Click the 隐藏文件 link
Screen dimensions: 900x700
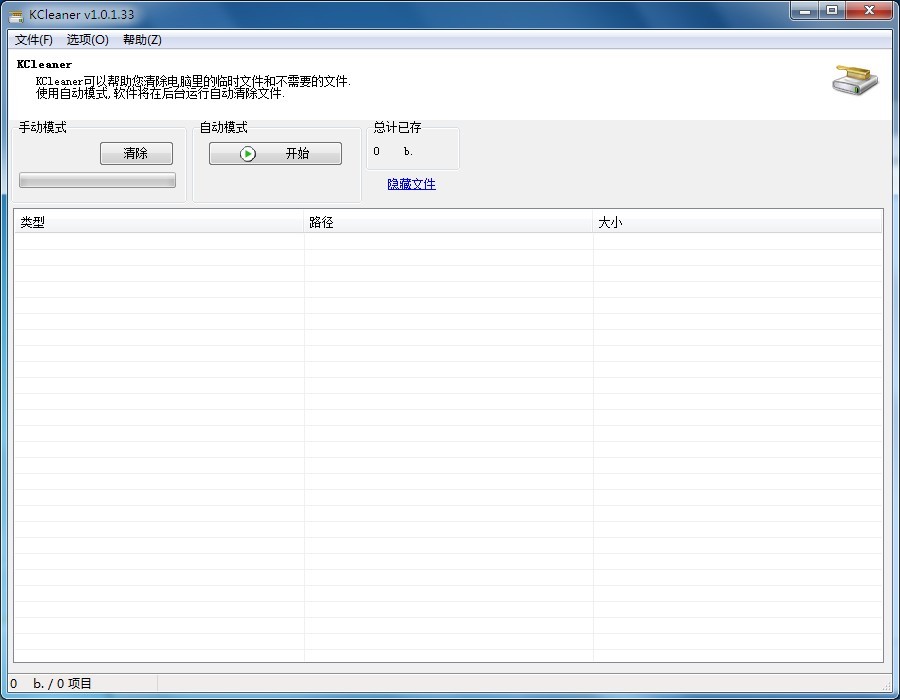pyautogui.click(x=411, y=184)
